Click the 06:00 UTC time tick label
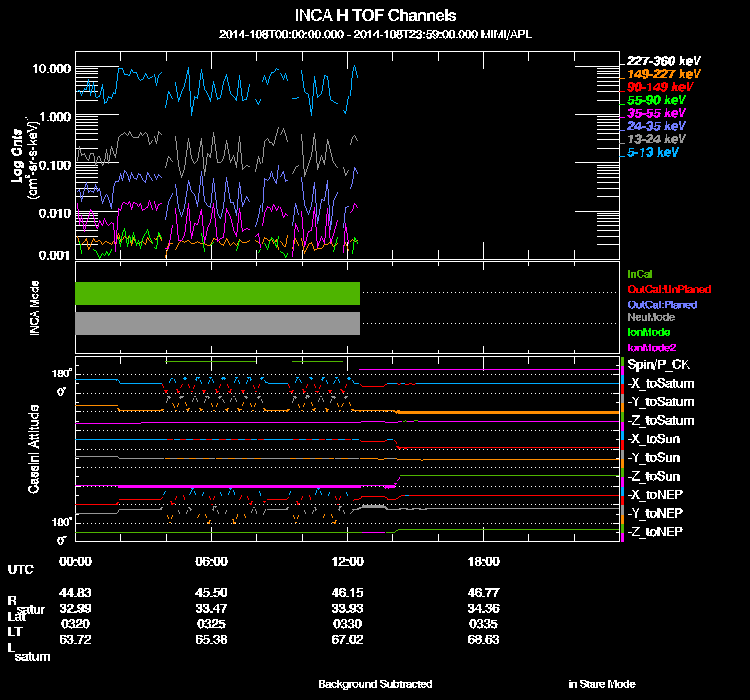 tap(212, 561)
